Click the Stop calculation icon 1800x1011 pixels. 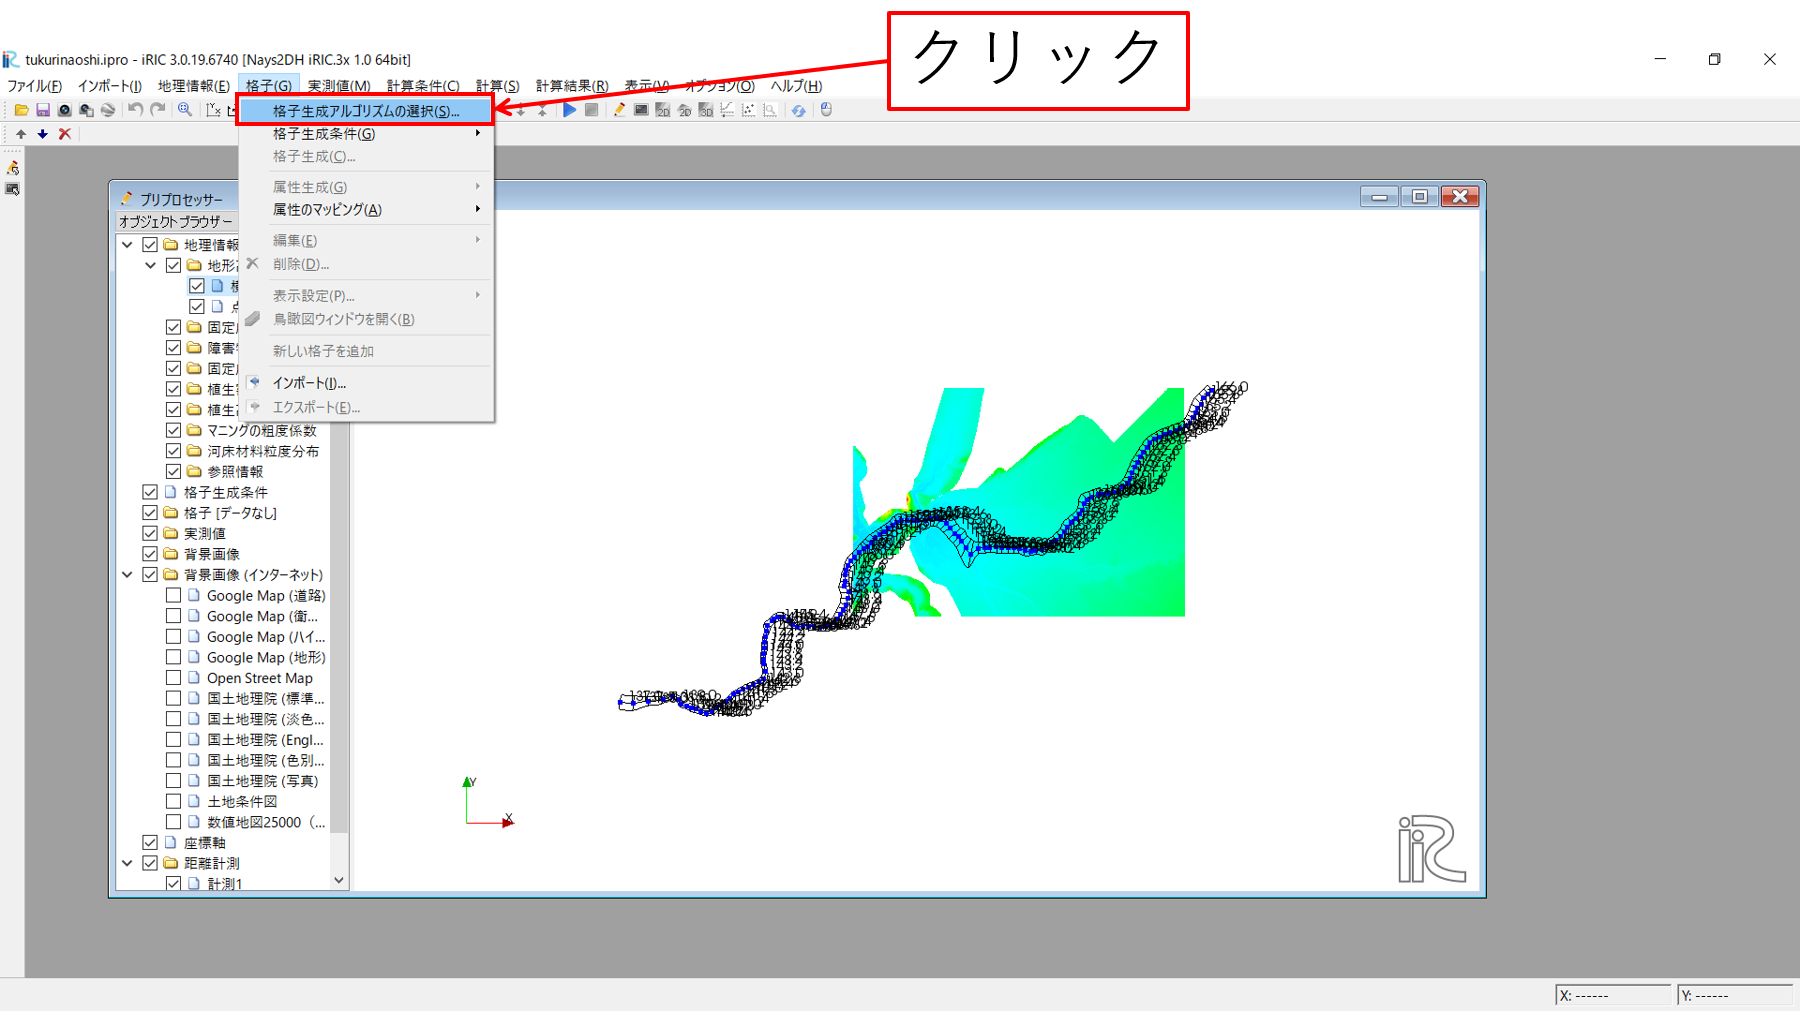pos(590,110)
